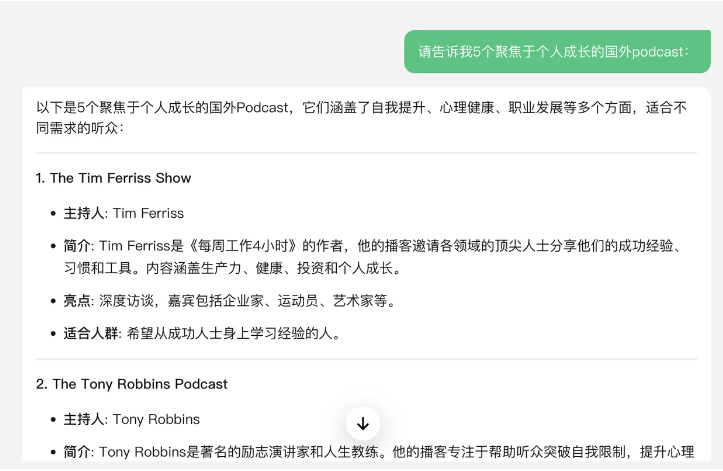Click heading "2. The Tony Robbins Podcast"

click(x=132, y=384)
